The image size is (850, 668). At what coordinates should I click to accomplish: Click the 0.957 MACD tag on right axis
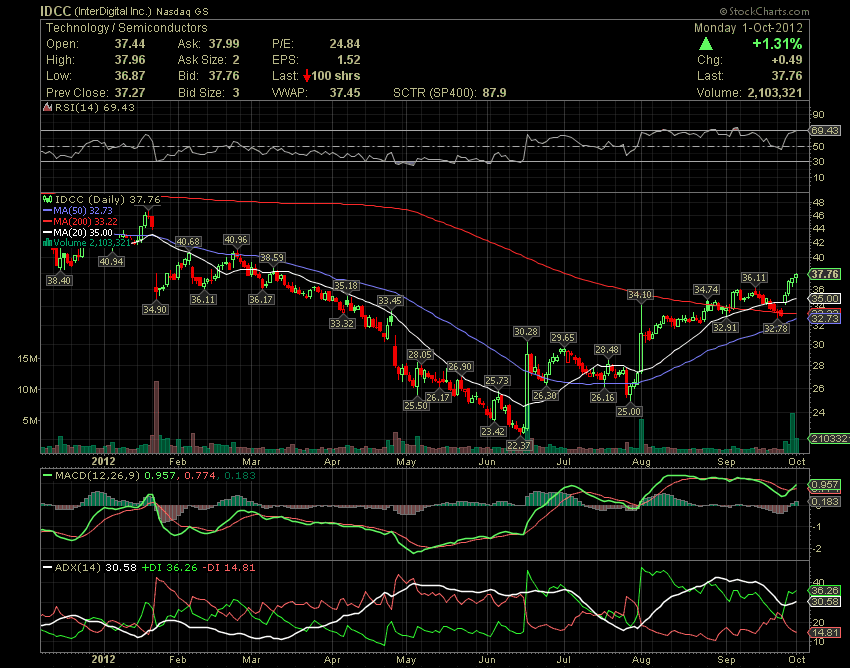click(x=825, y=485)
